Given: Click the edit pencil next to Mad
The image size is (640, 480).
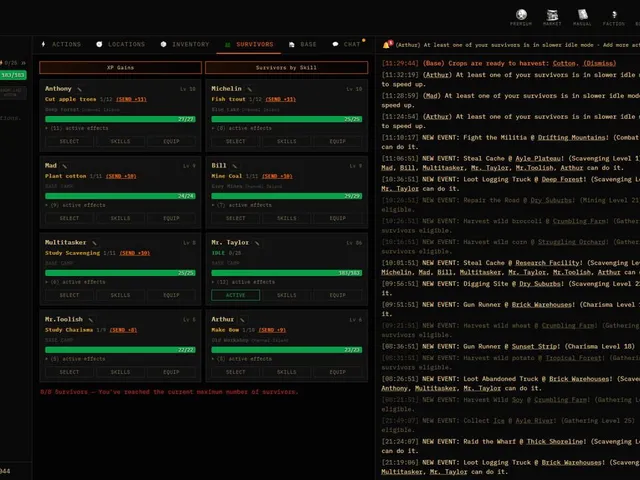Looking at the screenshot, I should [64, 166].
